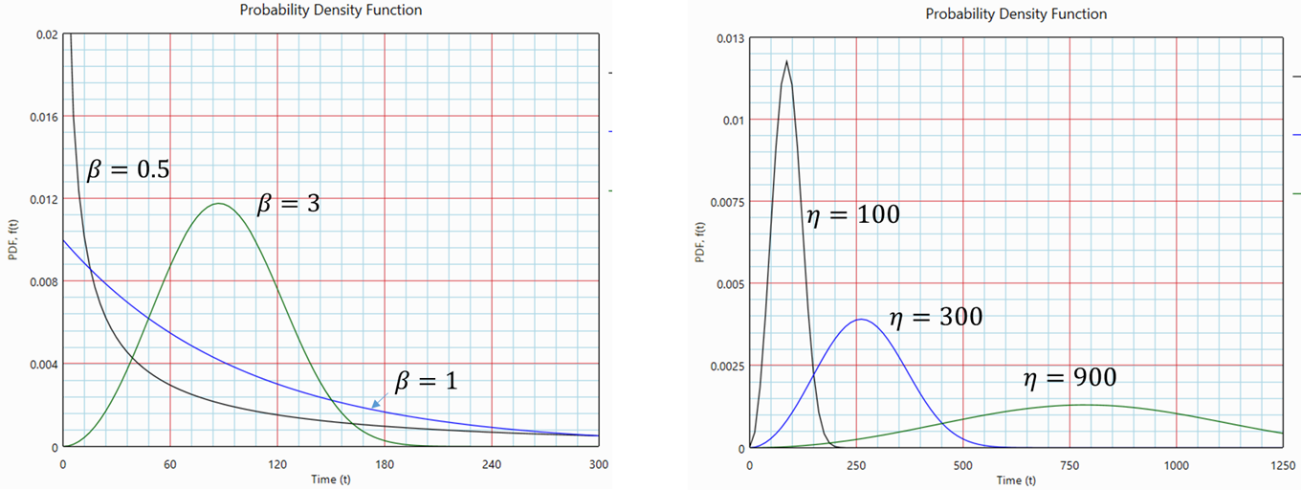Click the peak of the blue η = 300 curve
The image size is (1301, 490).
coord(860,319)
